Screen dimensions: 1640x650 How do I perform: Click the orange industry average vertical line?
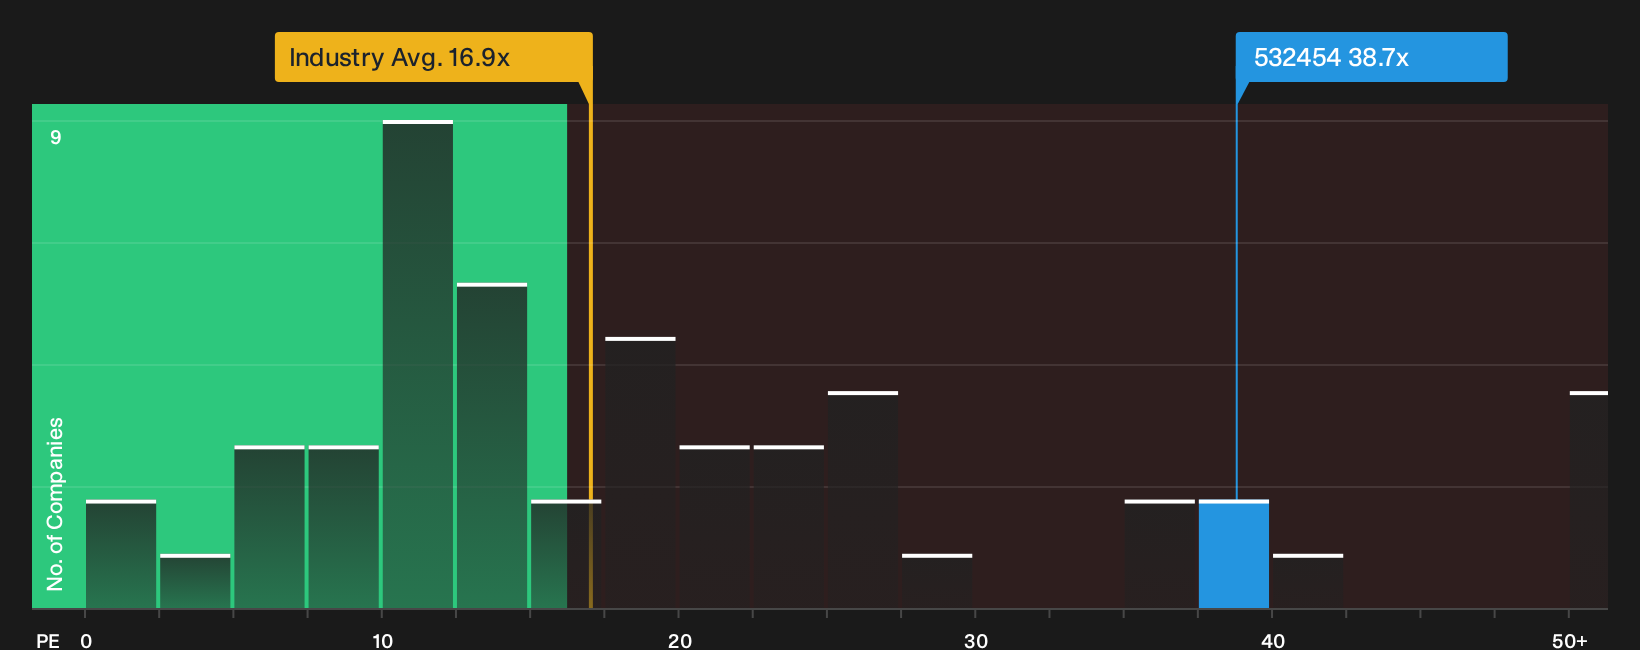click(x=590, y=345)
